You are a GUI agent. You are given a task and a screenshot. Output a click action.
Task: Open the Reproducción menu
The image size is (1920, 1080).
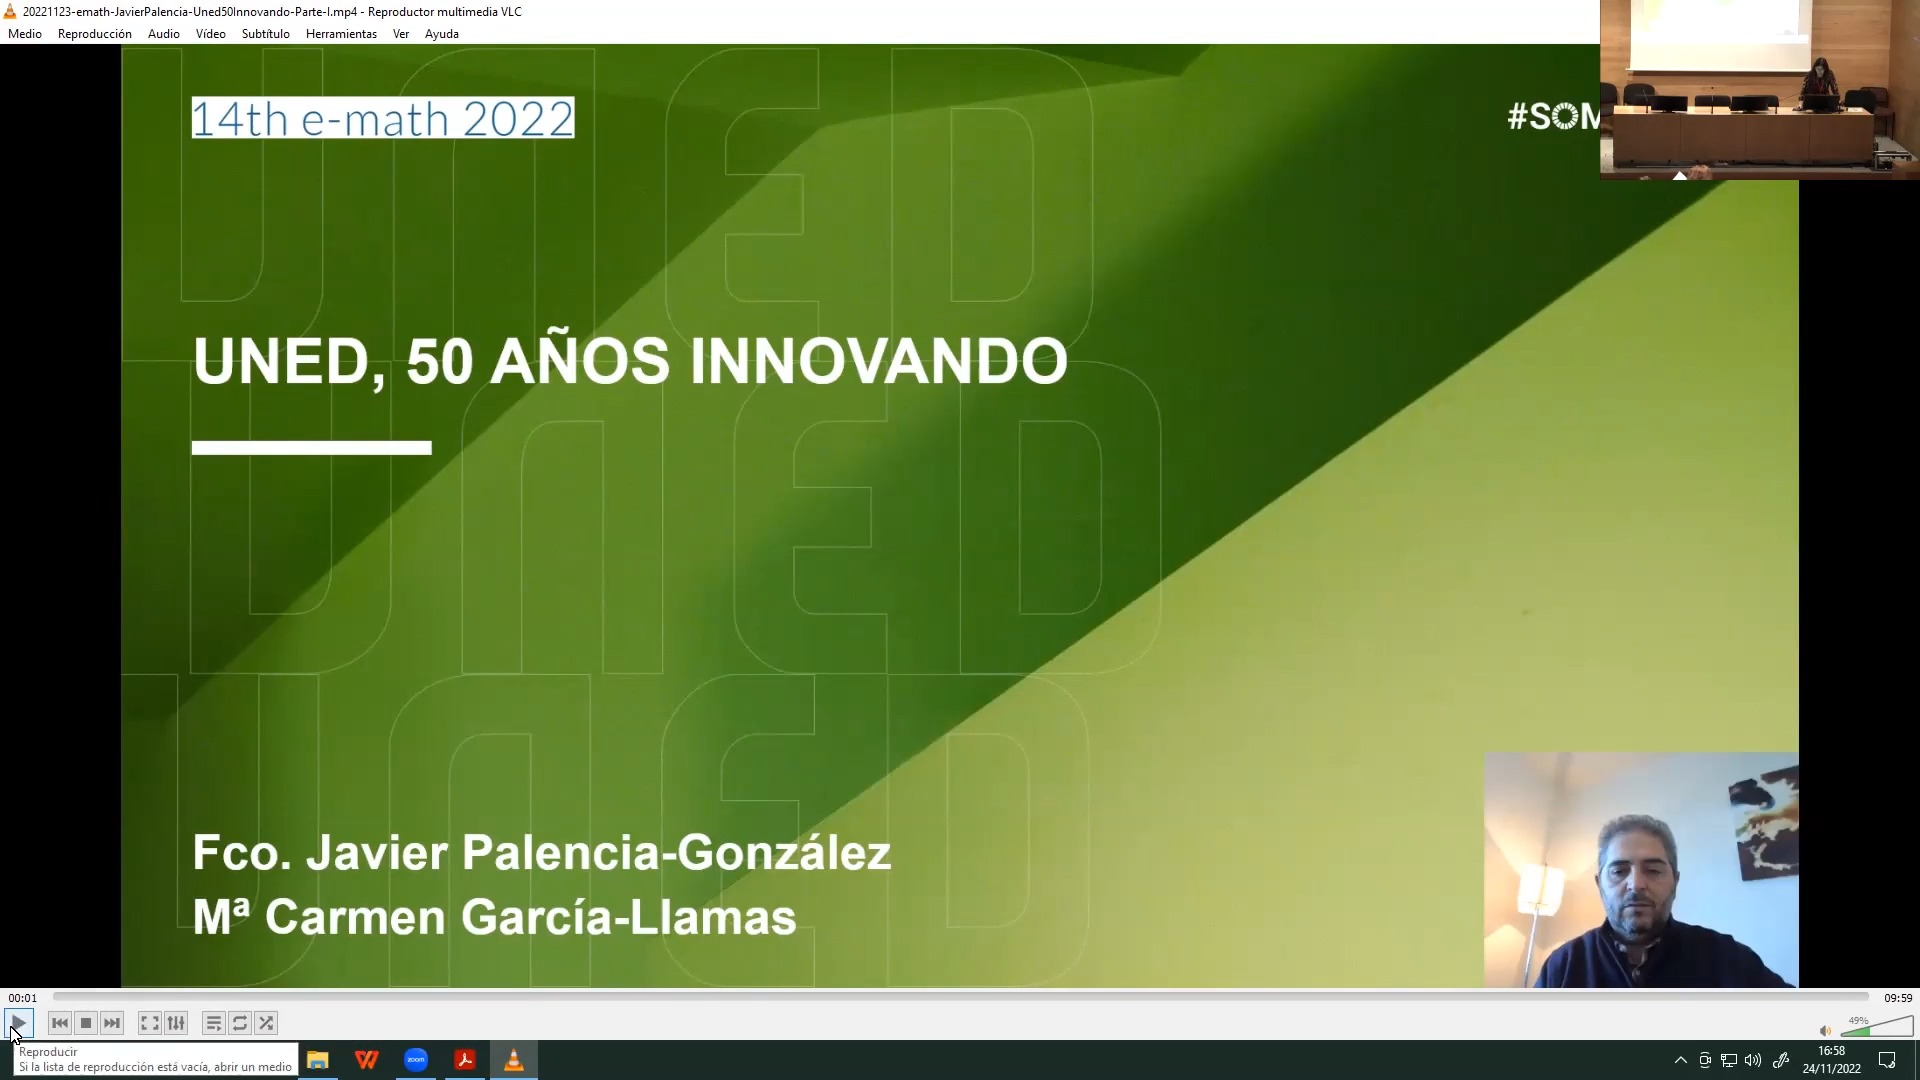pos(95,34)
